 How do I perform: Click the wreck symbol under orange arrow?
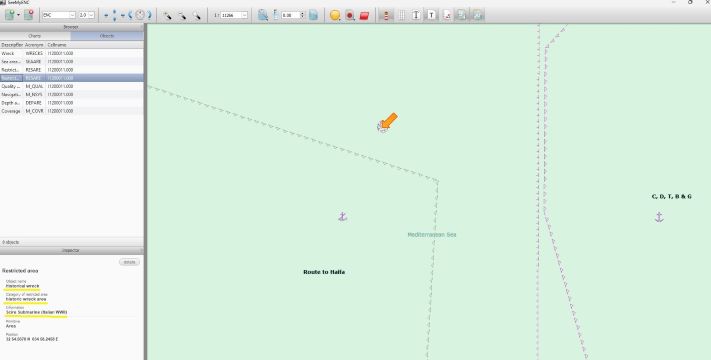click(x=382, y=127)
